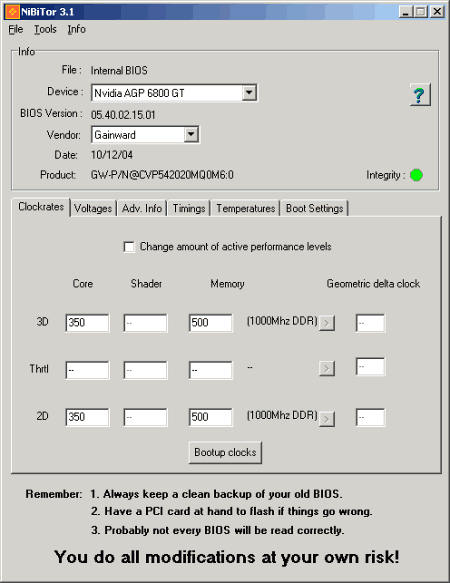Open the Info menu
Viewport: 450px width, 583px height.
[x=76, y=29]
